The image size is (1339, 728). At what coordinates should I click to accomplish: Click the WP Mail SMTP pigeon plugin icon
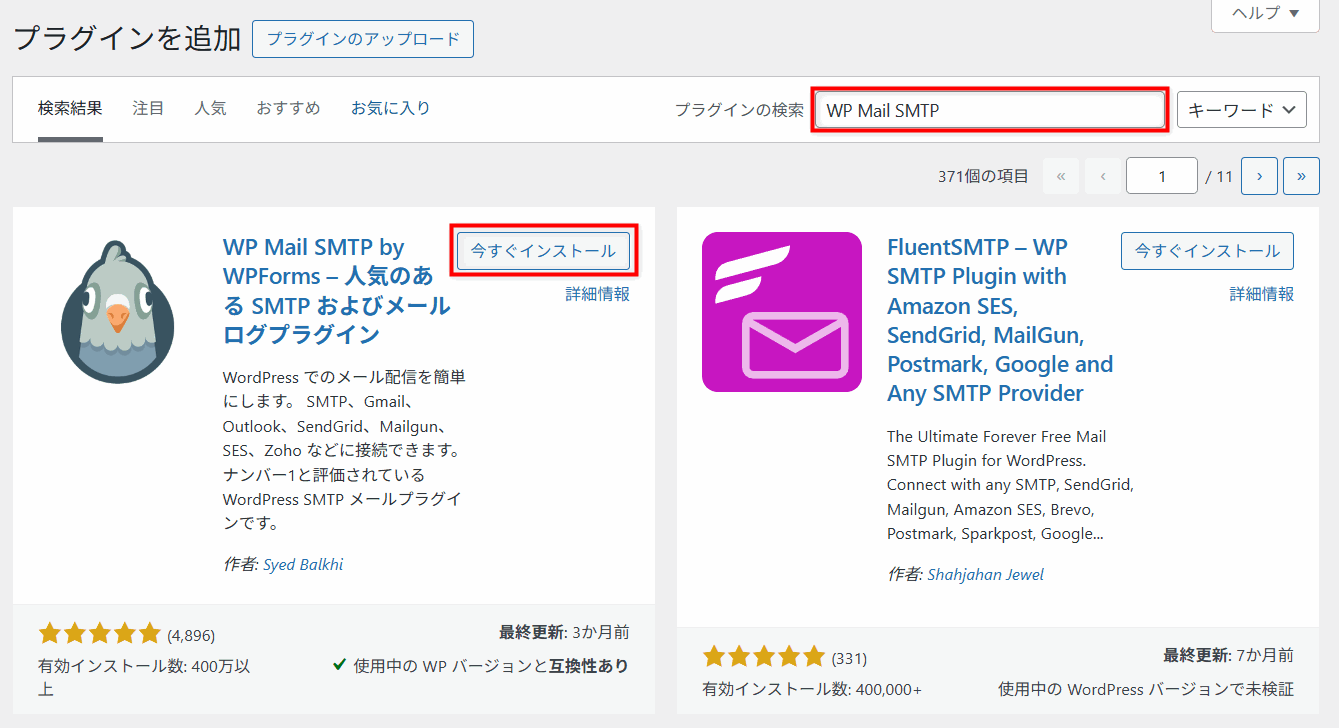[118, 311]
